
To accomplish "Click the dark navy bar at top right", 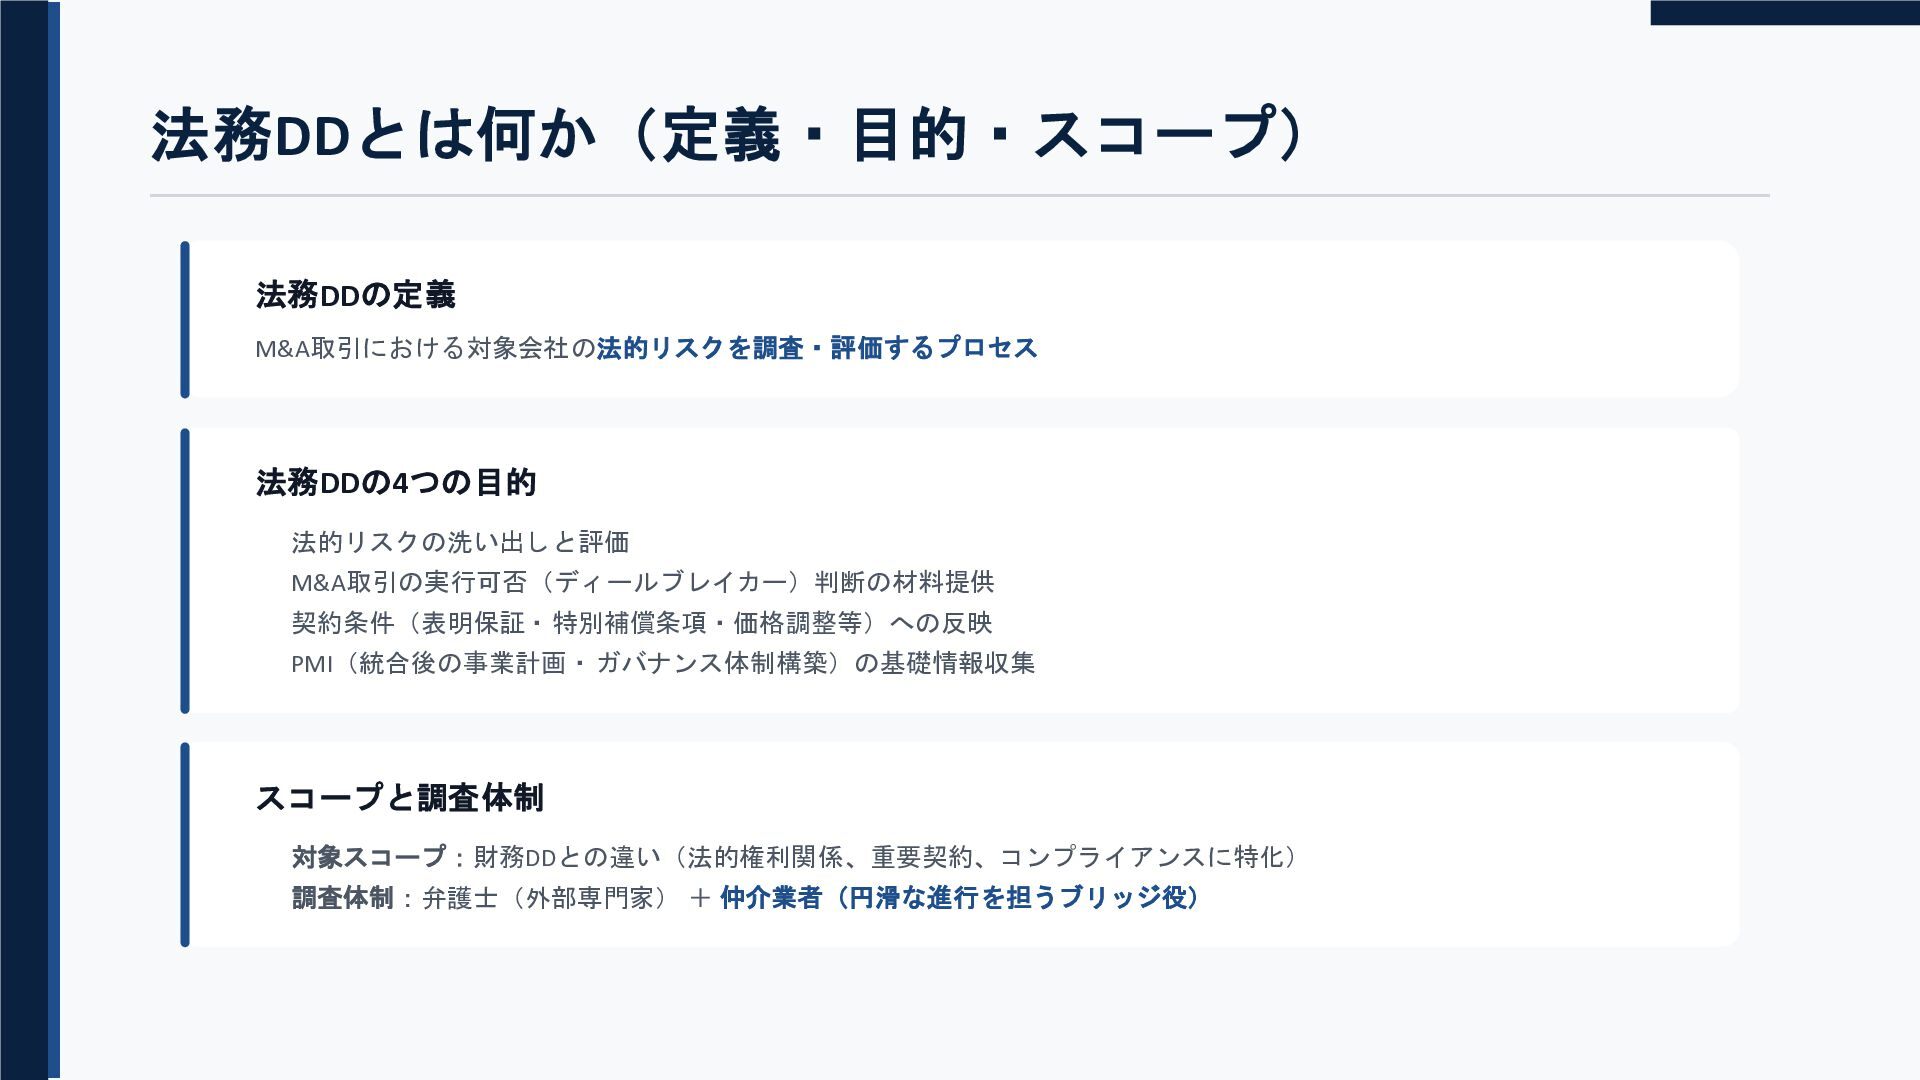I will 1785,13.
